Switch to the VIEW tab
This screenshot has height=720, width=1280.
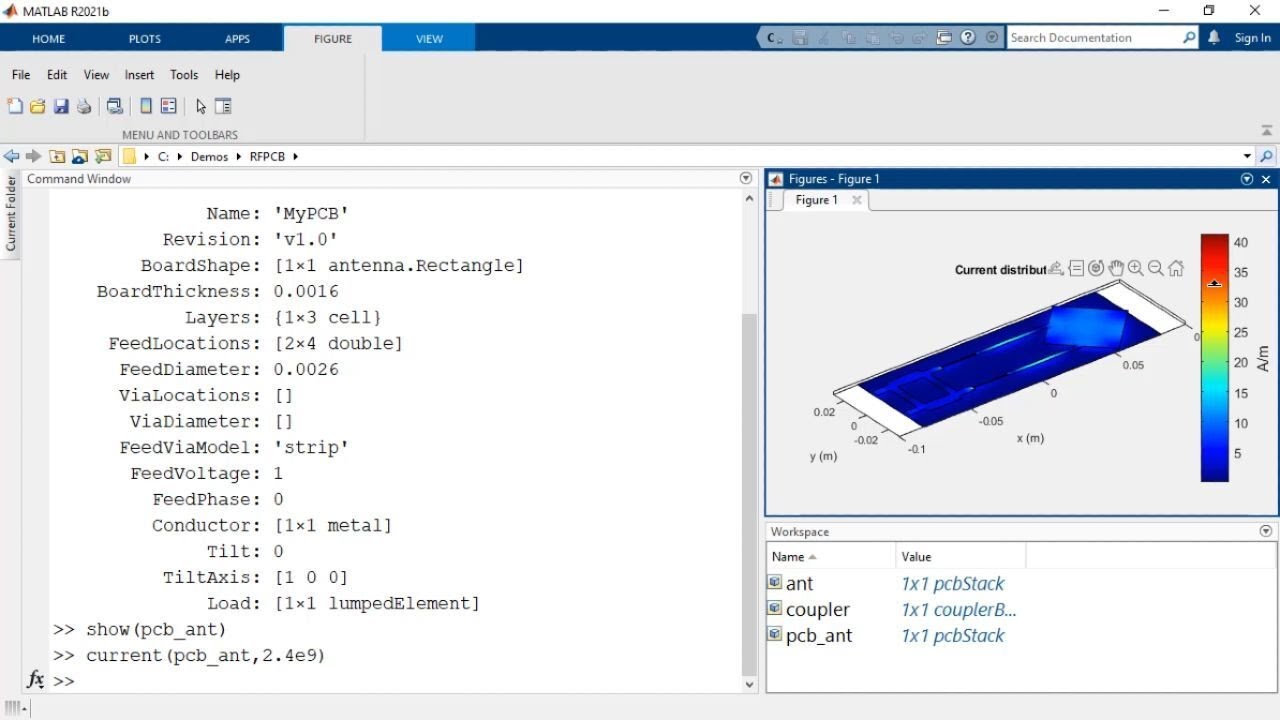(429, 39)
